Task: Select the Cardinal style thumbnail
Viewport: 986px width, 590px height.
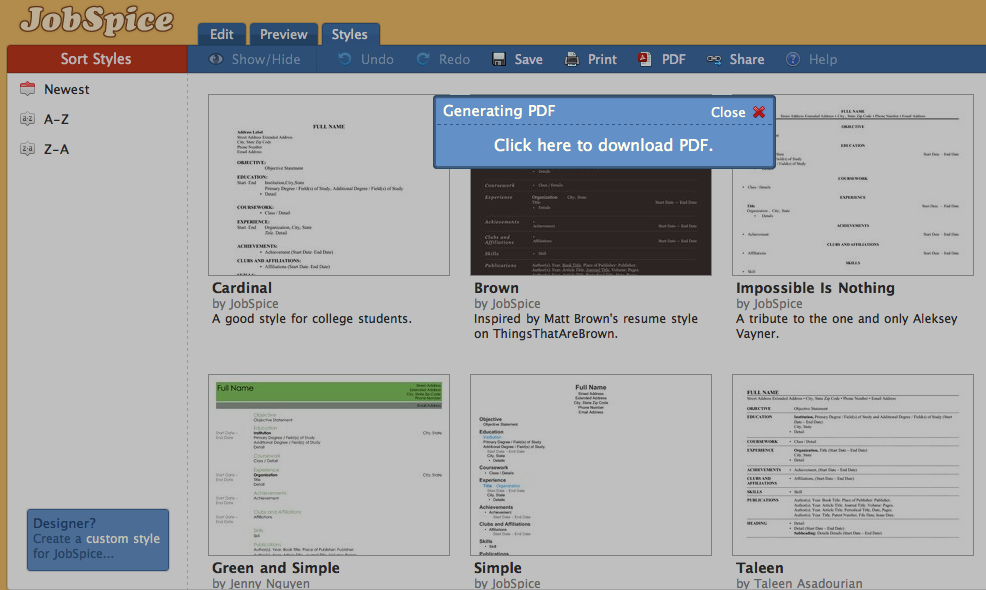Action: coord(329,185)
